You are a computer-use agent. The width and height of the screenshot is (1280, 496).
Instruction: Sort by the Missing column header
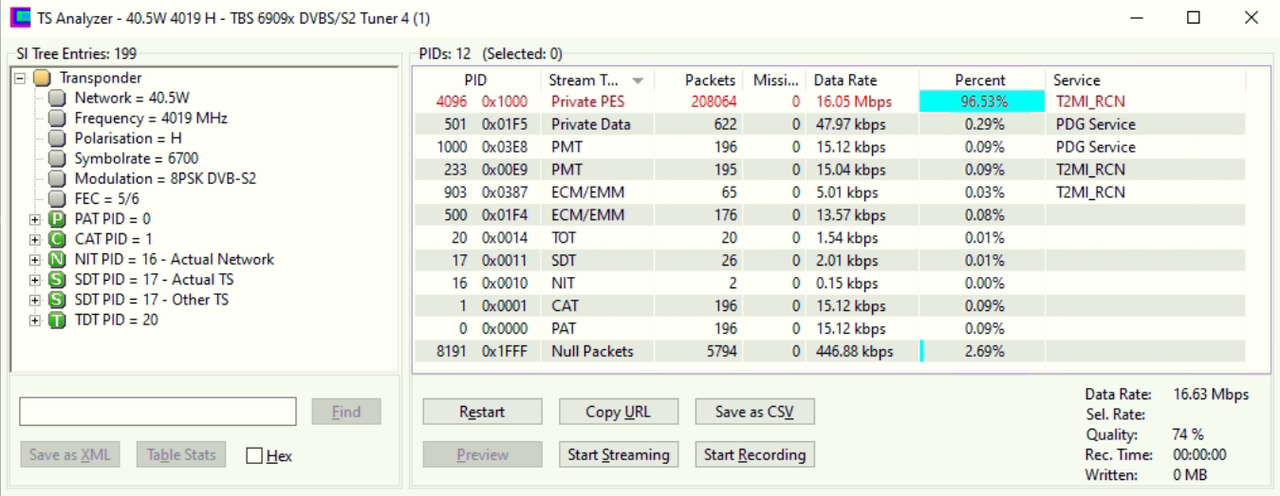[775, 80]
